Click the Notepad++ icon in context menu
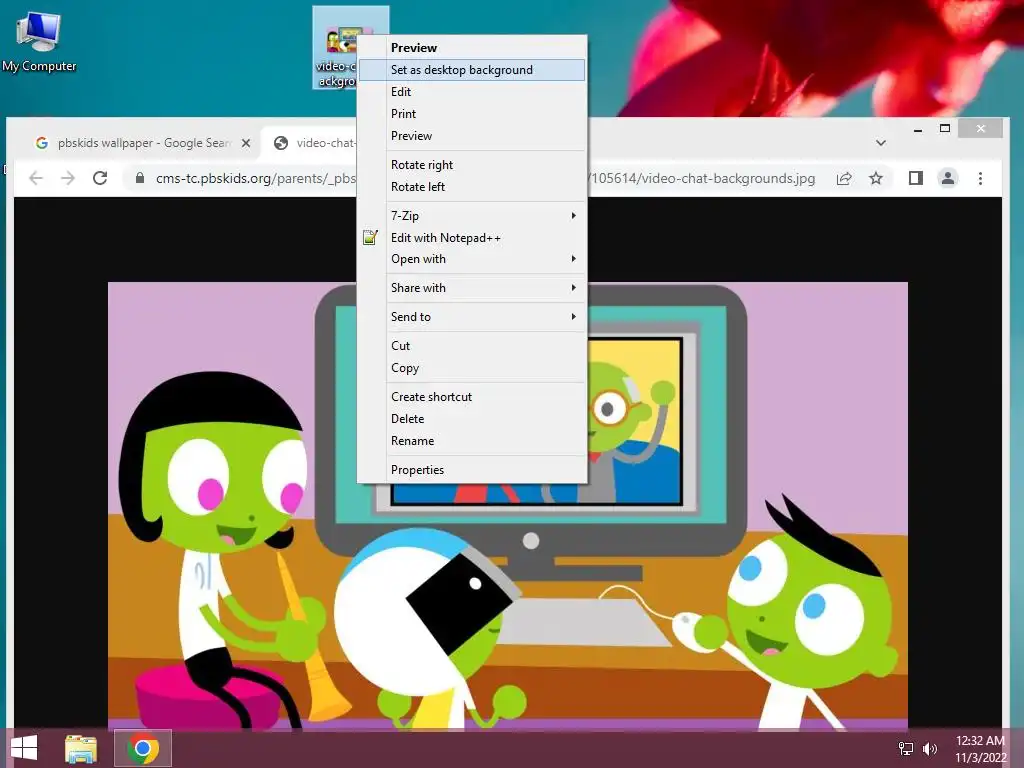Image resolution: width=1024 pixels, height=768 pixels. [x=370, y=238]
